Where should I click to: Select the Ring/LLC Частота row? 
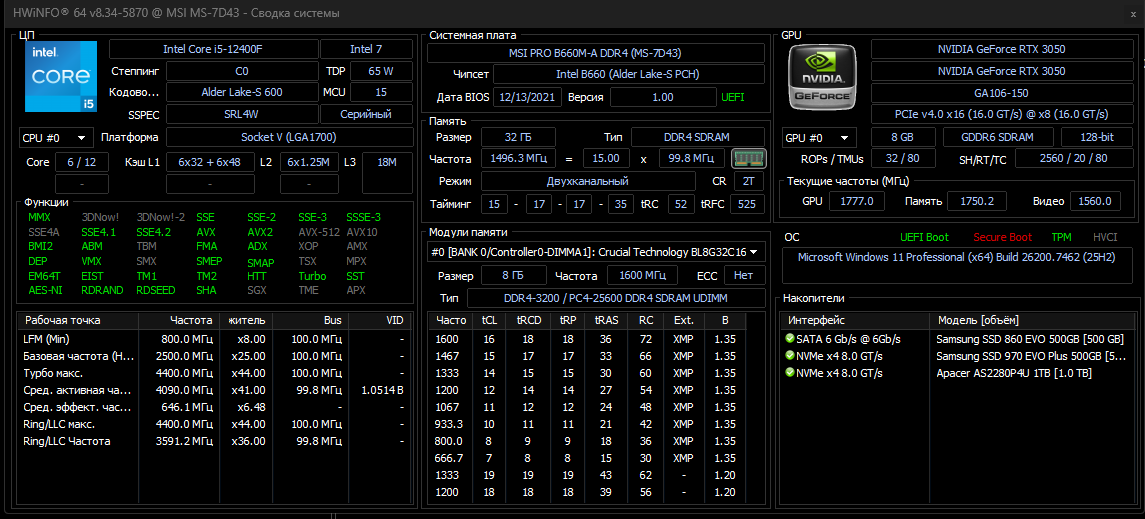[x=213, y=441]
